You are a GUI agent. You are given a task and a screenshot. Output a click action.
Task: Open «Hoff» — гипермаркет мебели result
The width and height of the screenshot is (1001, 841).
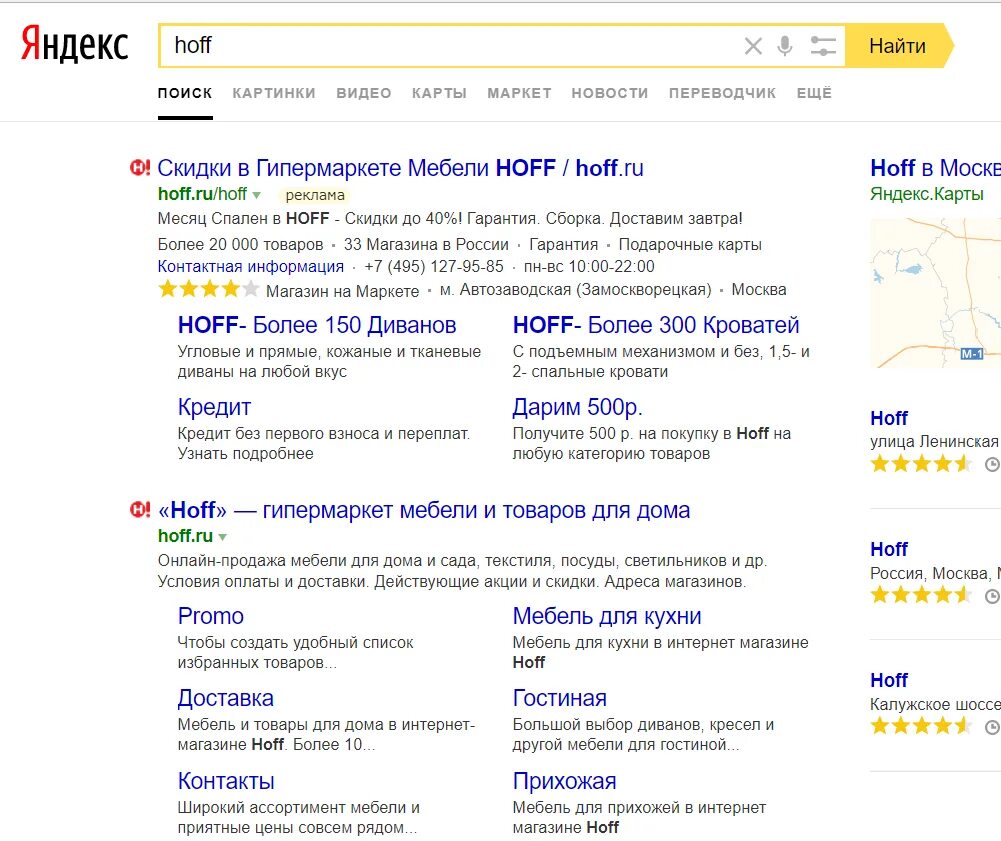(x=424, y=510)
